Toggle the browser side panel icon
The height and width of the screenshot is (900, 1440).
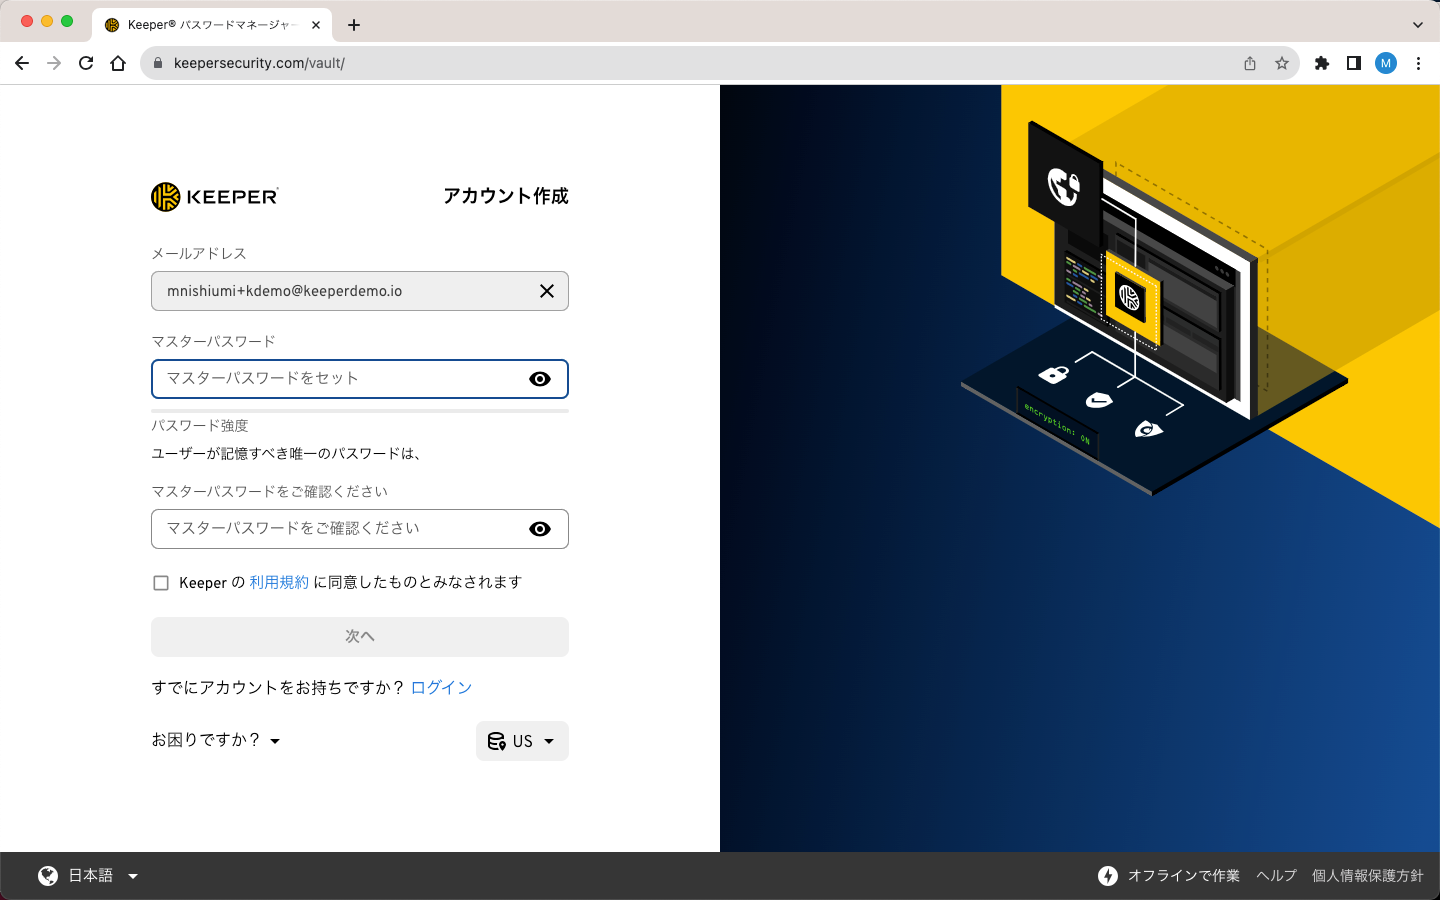(1354, 63)
